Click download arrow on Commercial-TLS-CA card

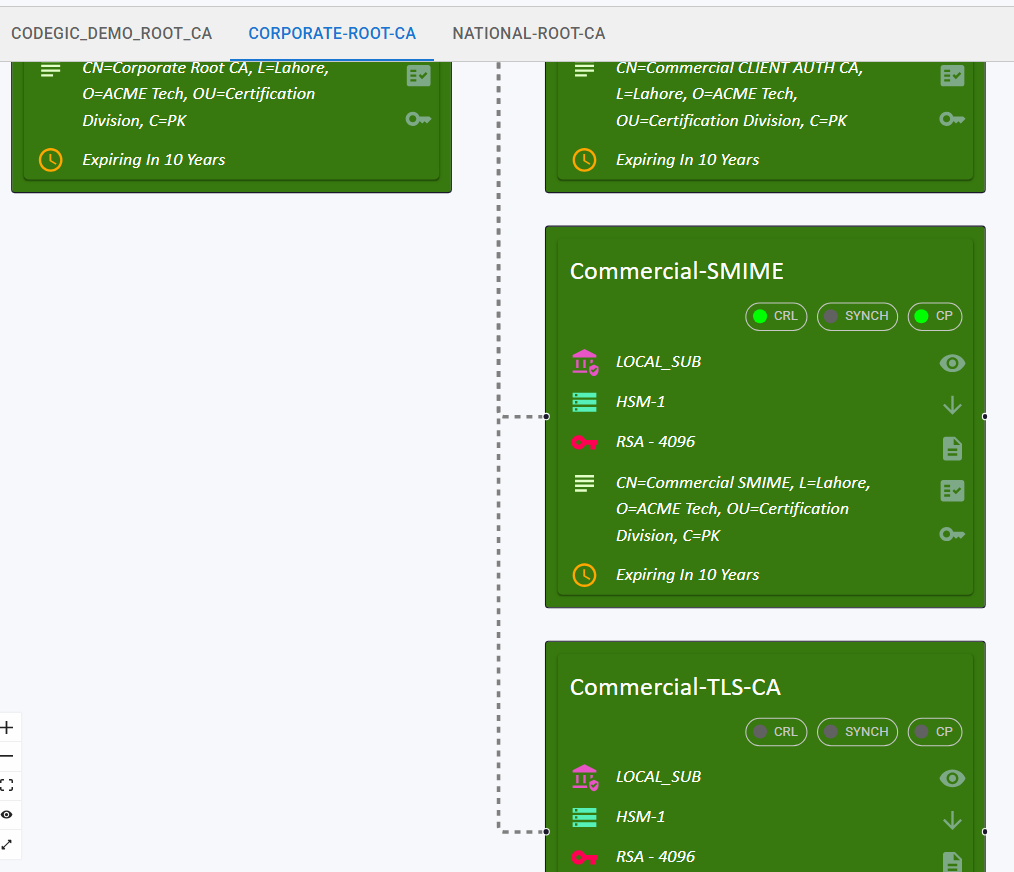pyautogui.click(x=952, y=820)
